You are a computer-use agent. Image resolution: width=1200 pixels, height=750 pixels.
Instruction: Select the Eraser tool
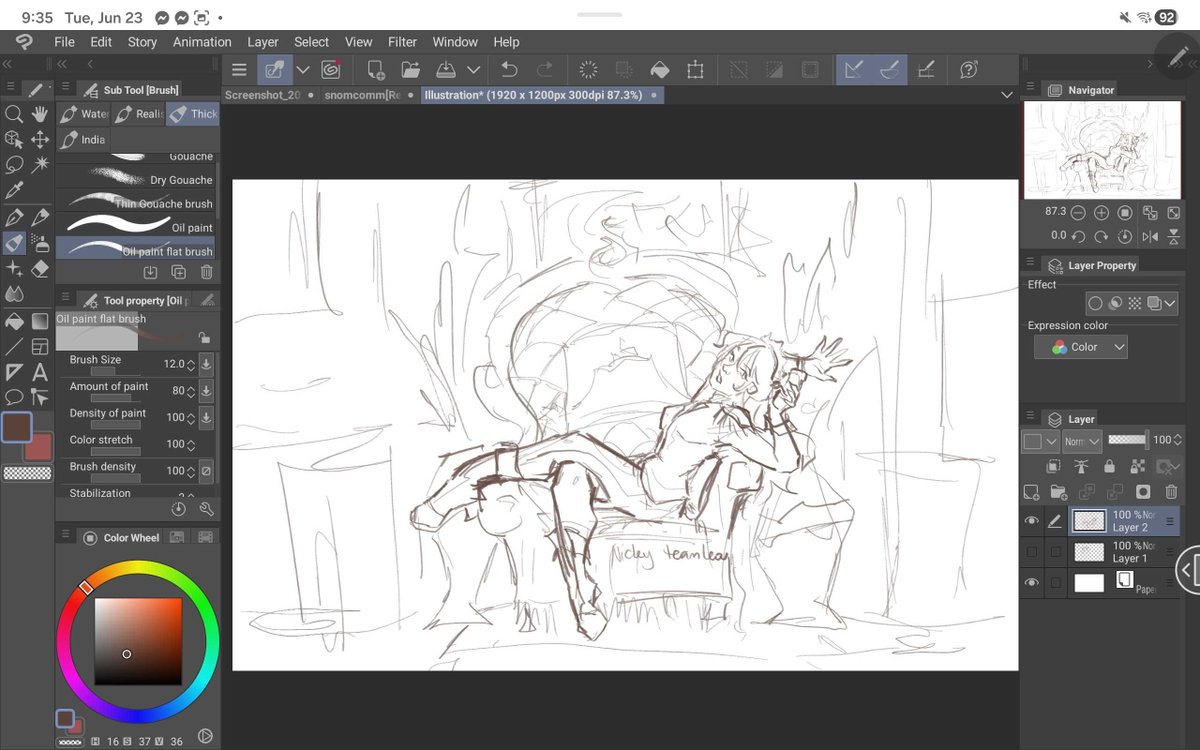coord(40,269)
